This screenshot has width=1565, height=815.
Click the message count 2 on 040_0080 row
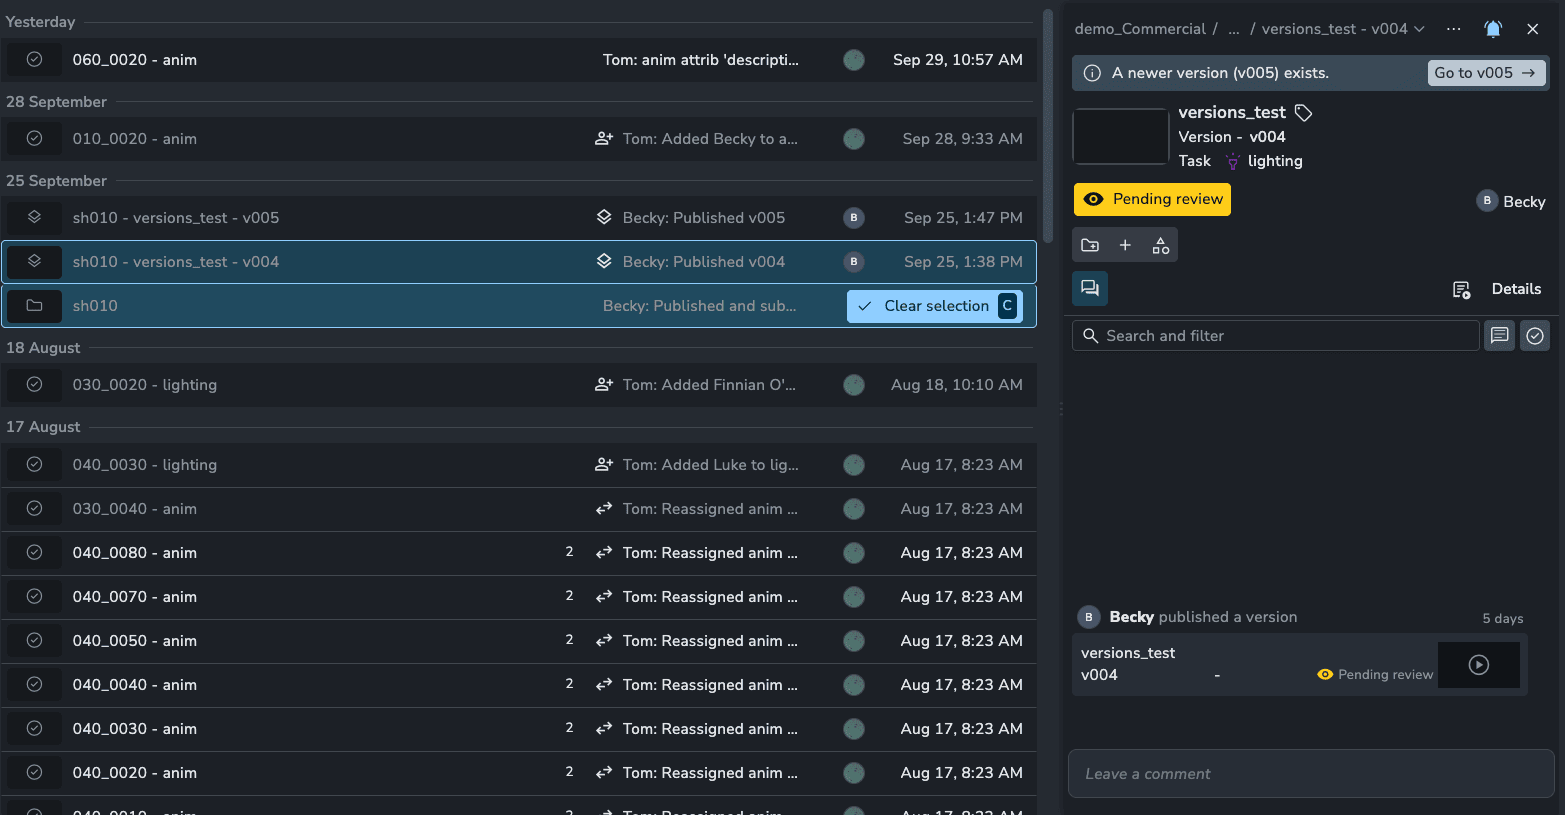point(569,552)
